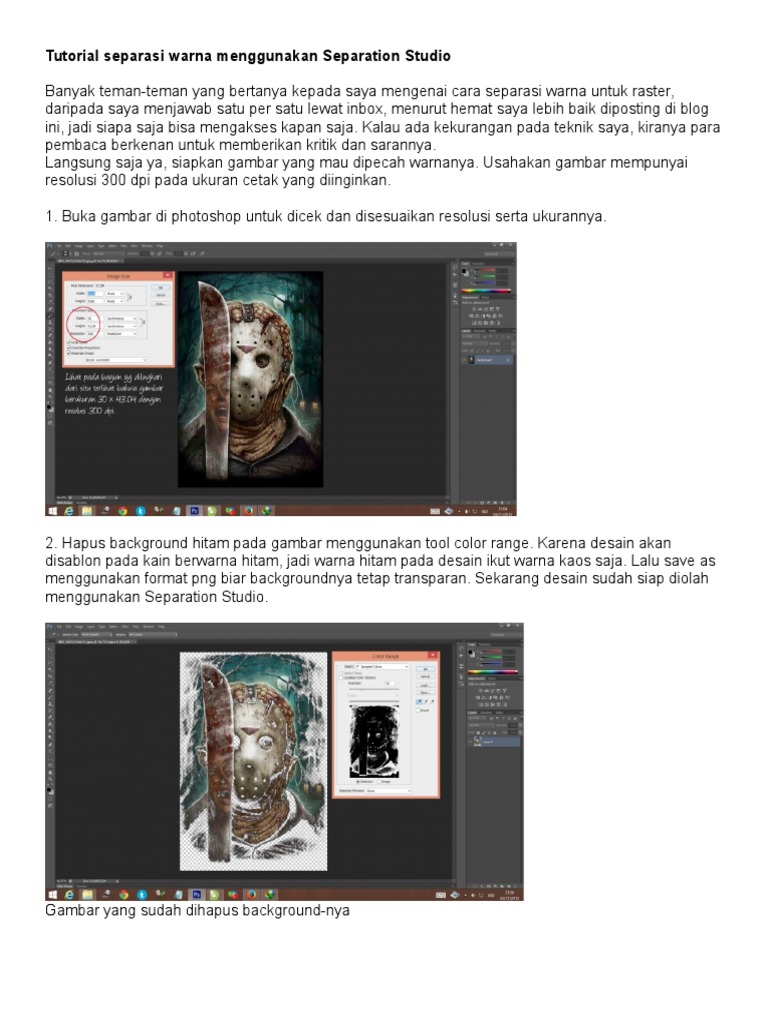Click Load button in Color Range dialog
The width and height of the screenshot is (768, 1024).
pyautogui.click(x=426, y=686)
